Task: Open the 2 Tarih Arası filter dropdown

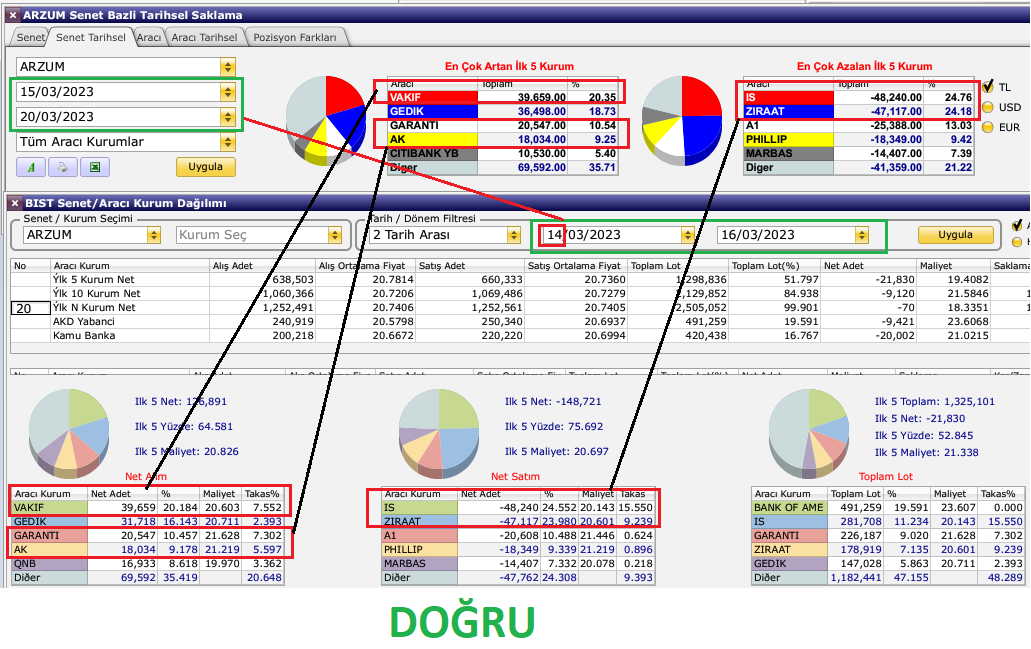Action: 514,235
